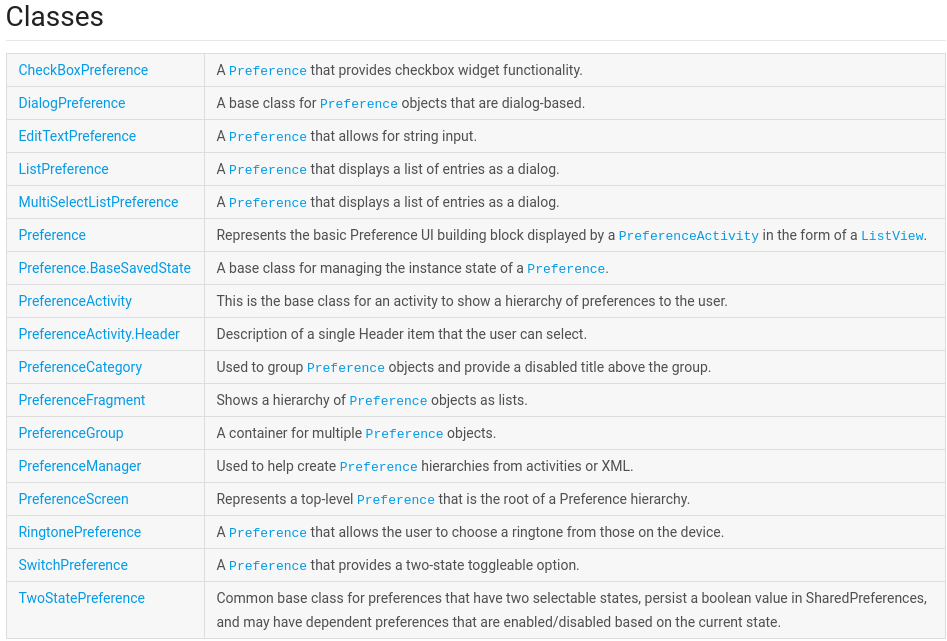Screen dimensions: 947x641
Task: Click PreferenceCategory class link
Action: coord(80,367)
